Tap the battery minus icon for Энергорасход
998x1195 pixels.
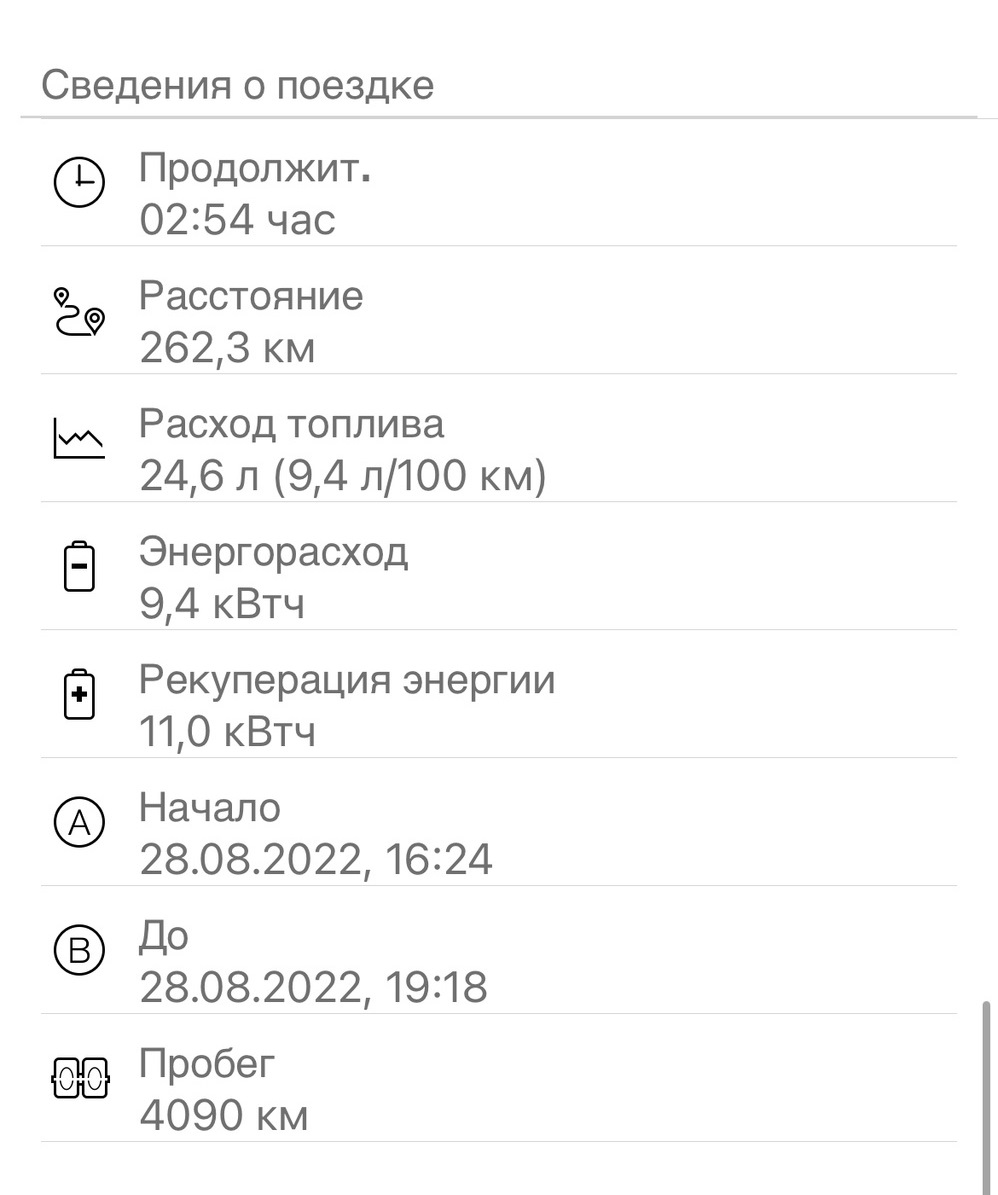[x=79, y=566]
